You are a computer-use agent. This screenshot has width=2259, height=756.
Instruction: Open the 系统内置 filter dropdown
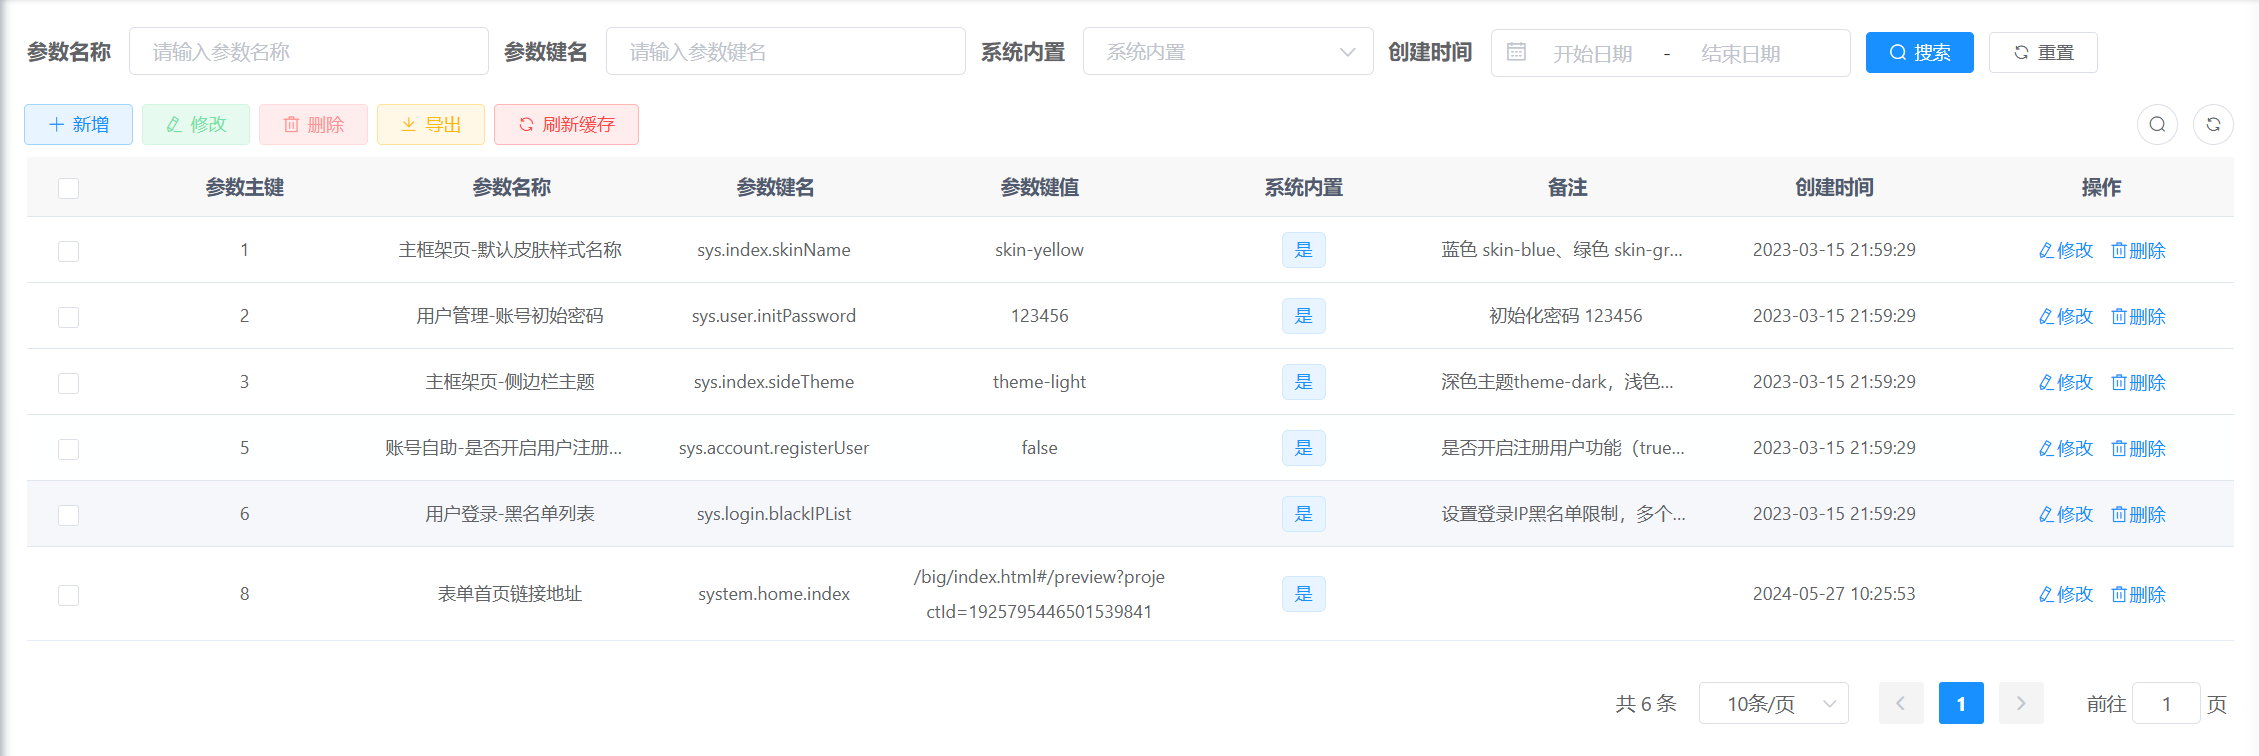click(1228, 52)
